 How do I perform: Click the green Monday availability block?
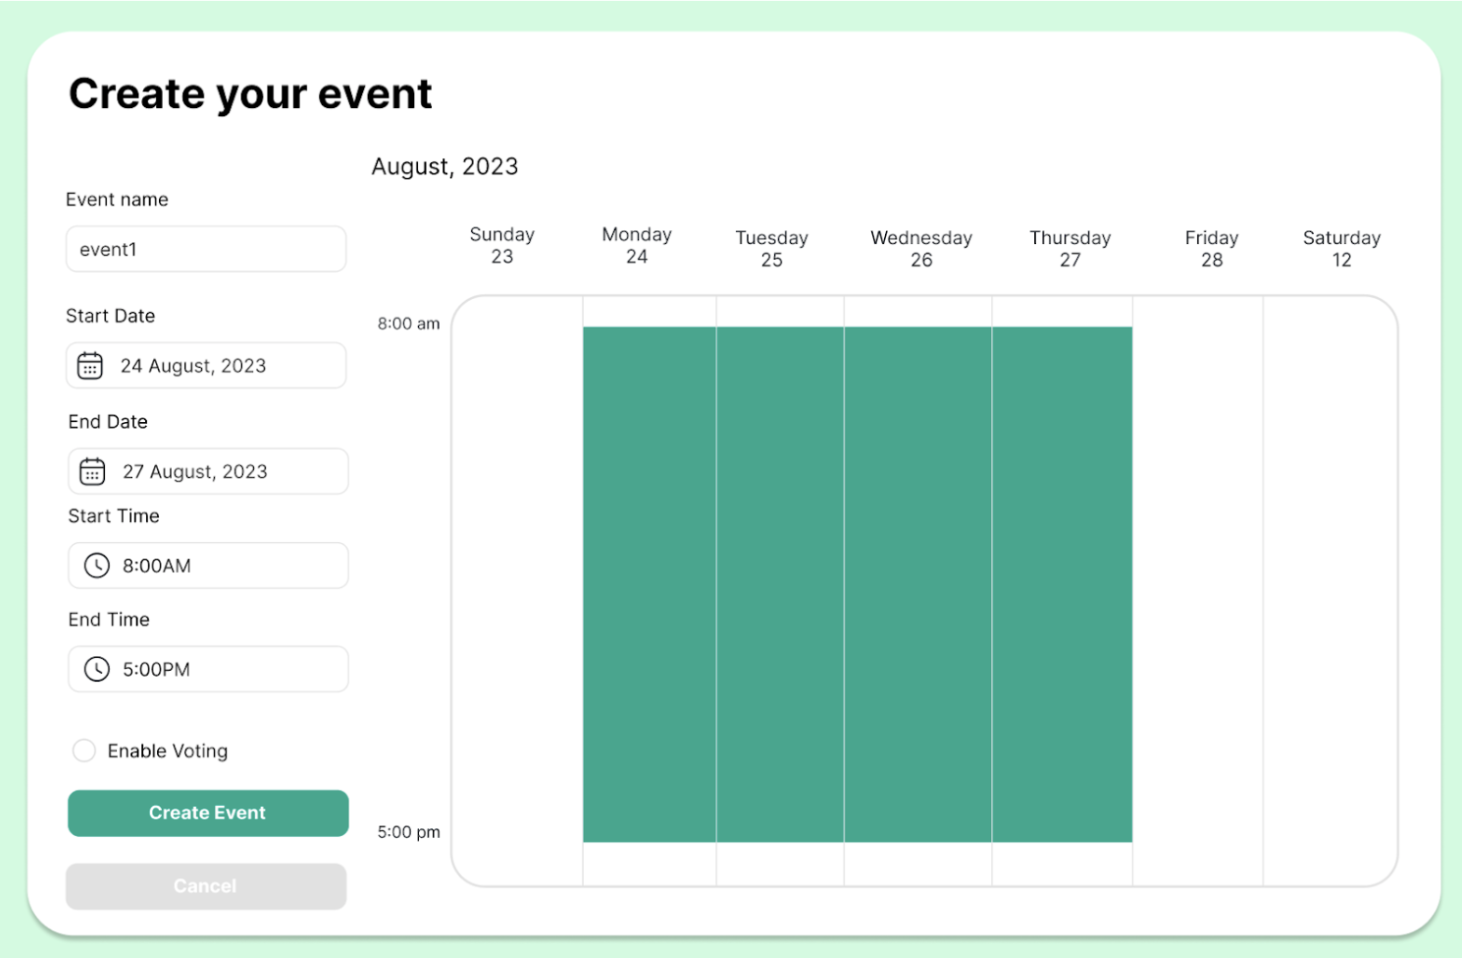click(x=650, y=584)
